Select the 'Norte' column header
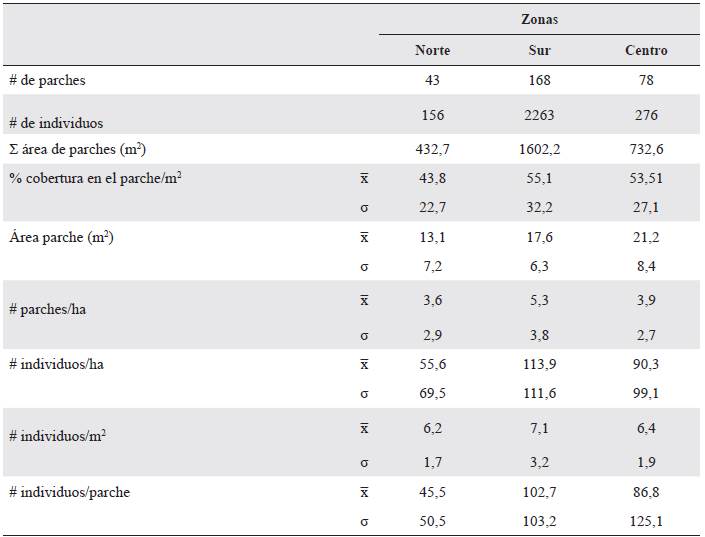 432,50
